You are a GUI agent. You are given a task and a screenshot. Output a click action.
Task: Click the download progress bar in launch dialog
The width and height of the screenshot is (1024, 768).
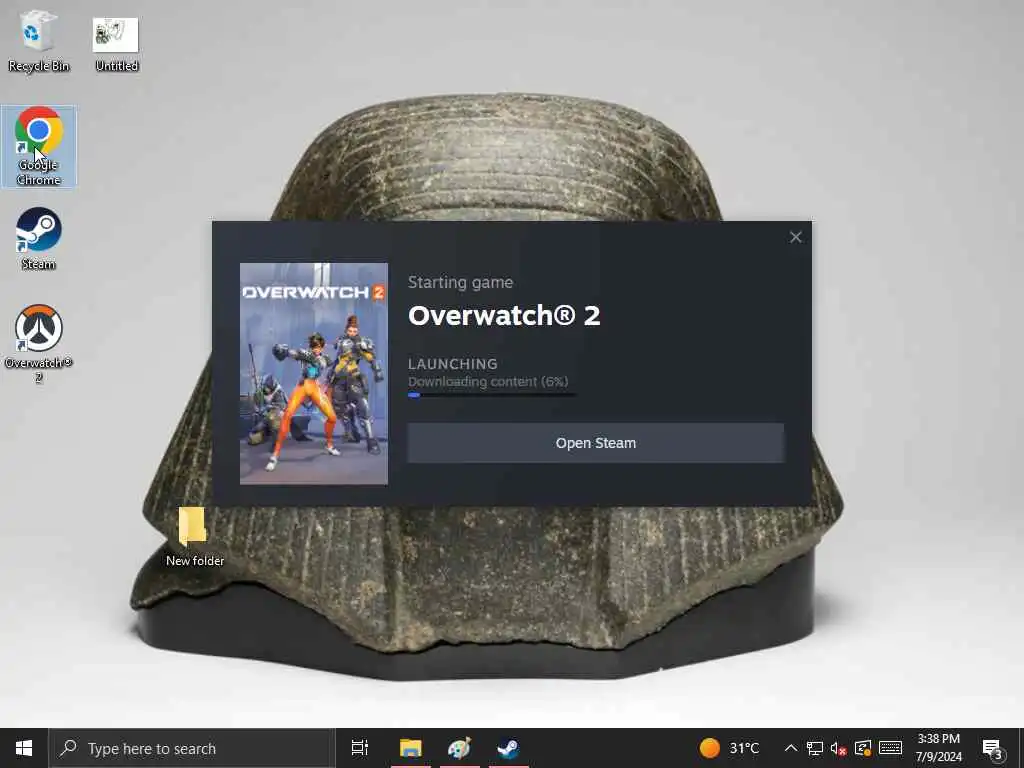(x=492, y=394)
